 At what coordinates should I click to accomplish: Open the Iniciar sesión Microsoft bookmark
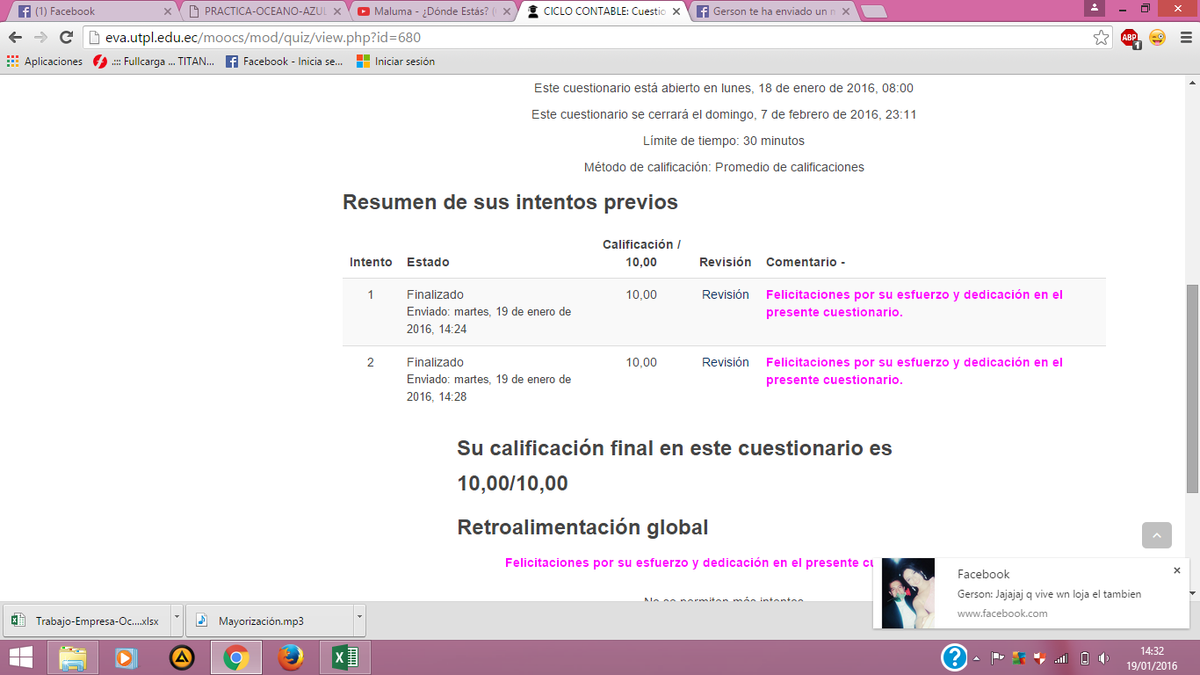395,61
